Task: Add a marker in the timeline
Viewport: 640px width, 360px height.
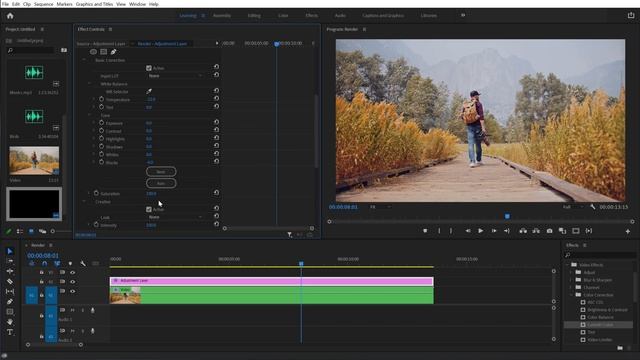Action: pyautogui.click(x=70, y=264)
